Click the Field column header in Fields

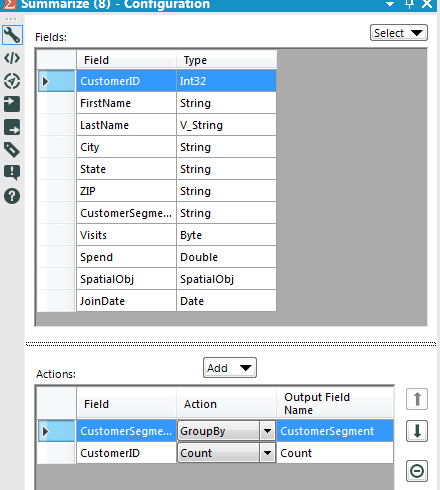click(126, 60)
